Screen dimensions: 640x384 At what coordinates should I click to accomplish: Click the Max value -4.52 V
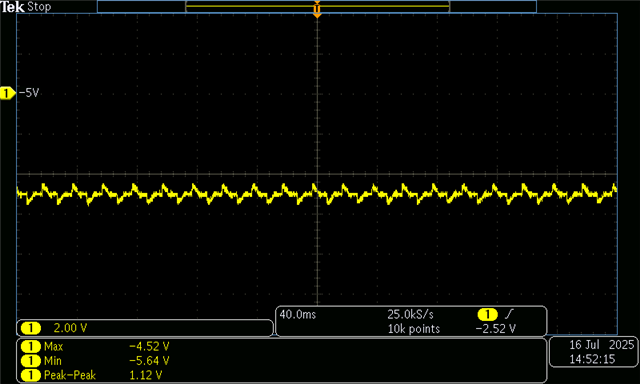[149, 346]
